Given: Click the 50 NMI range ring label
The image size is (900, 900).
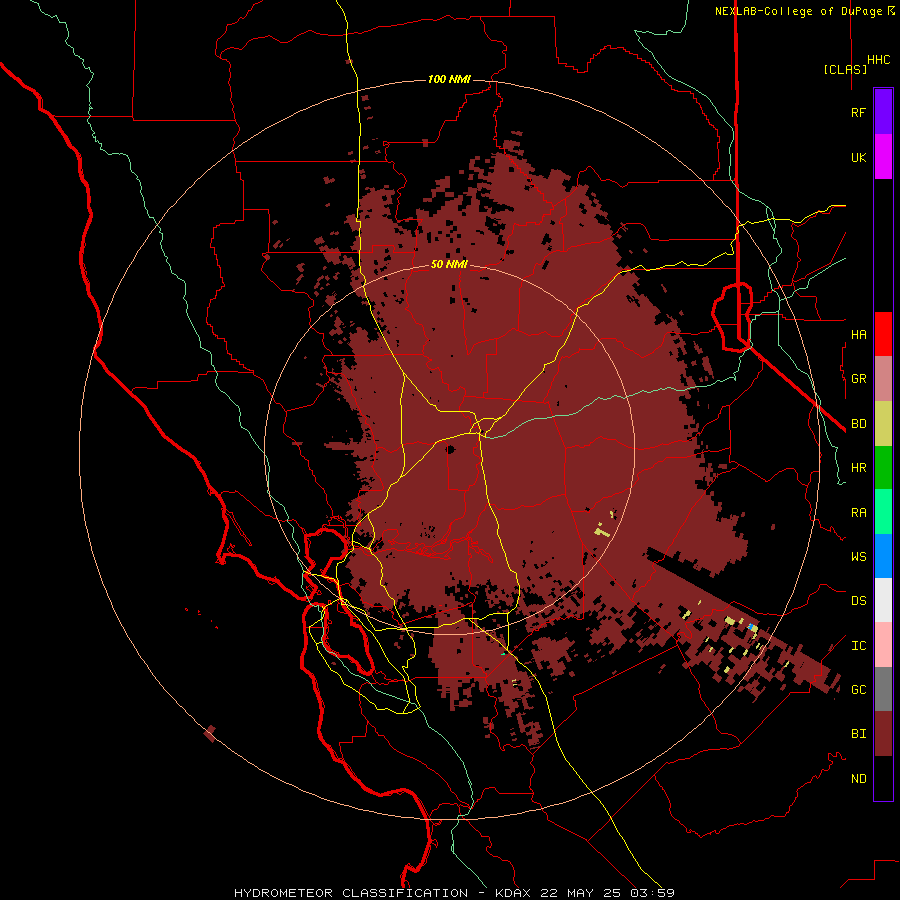Looking at the screenshot, I should tap(449, 264).
